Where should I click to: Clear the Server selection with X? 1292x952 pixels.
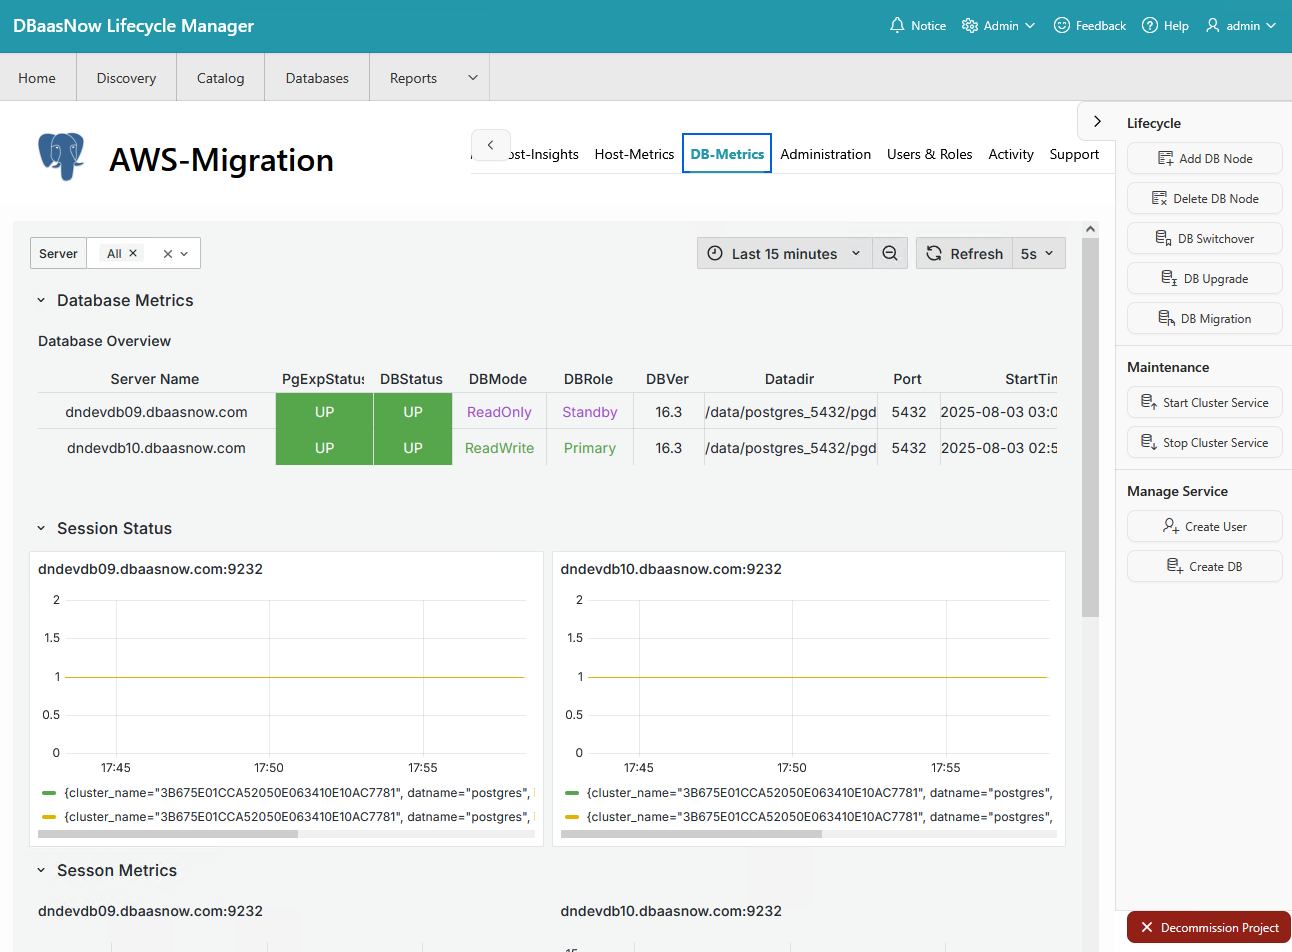tap(168, 254)
